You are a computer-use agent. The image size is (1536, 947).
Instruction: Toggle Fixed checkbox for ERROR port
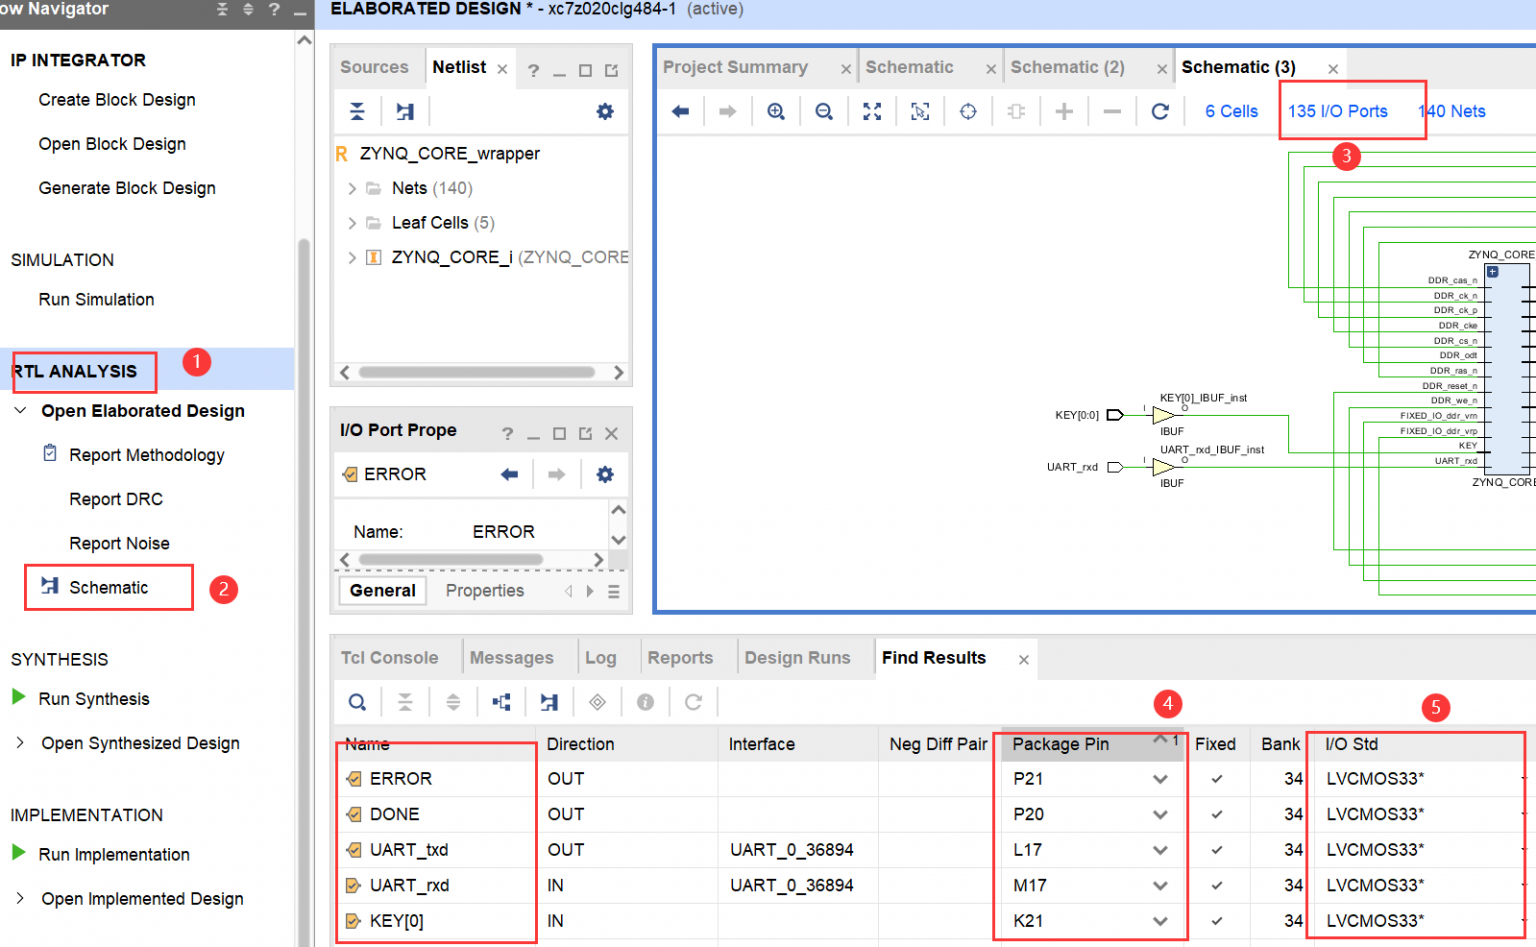[x=1216, y=779]
